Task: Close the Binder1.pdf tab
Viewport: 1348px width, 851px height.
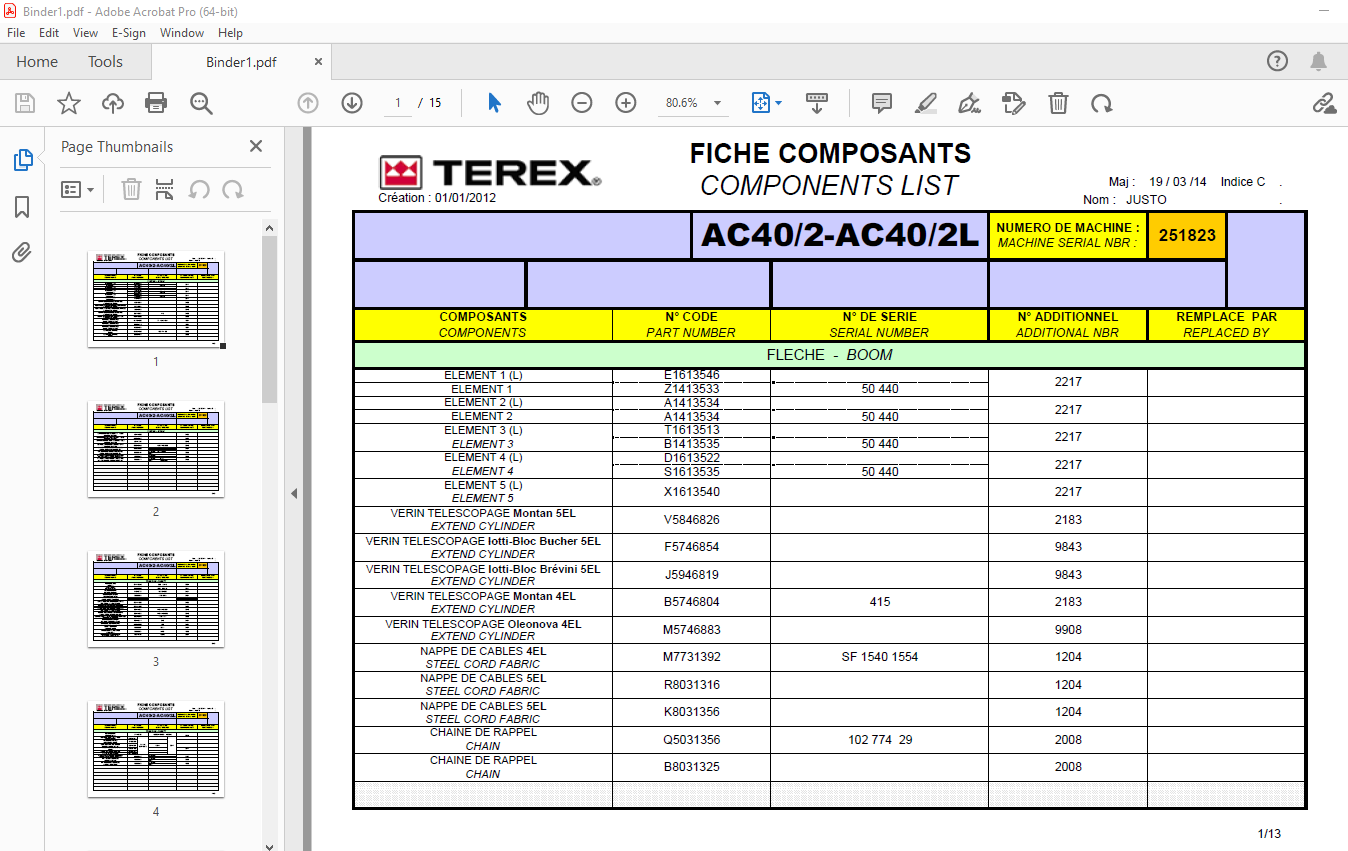Action: [x=319, y=62]
